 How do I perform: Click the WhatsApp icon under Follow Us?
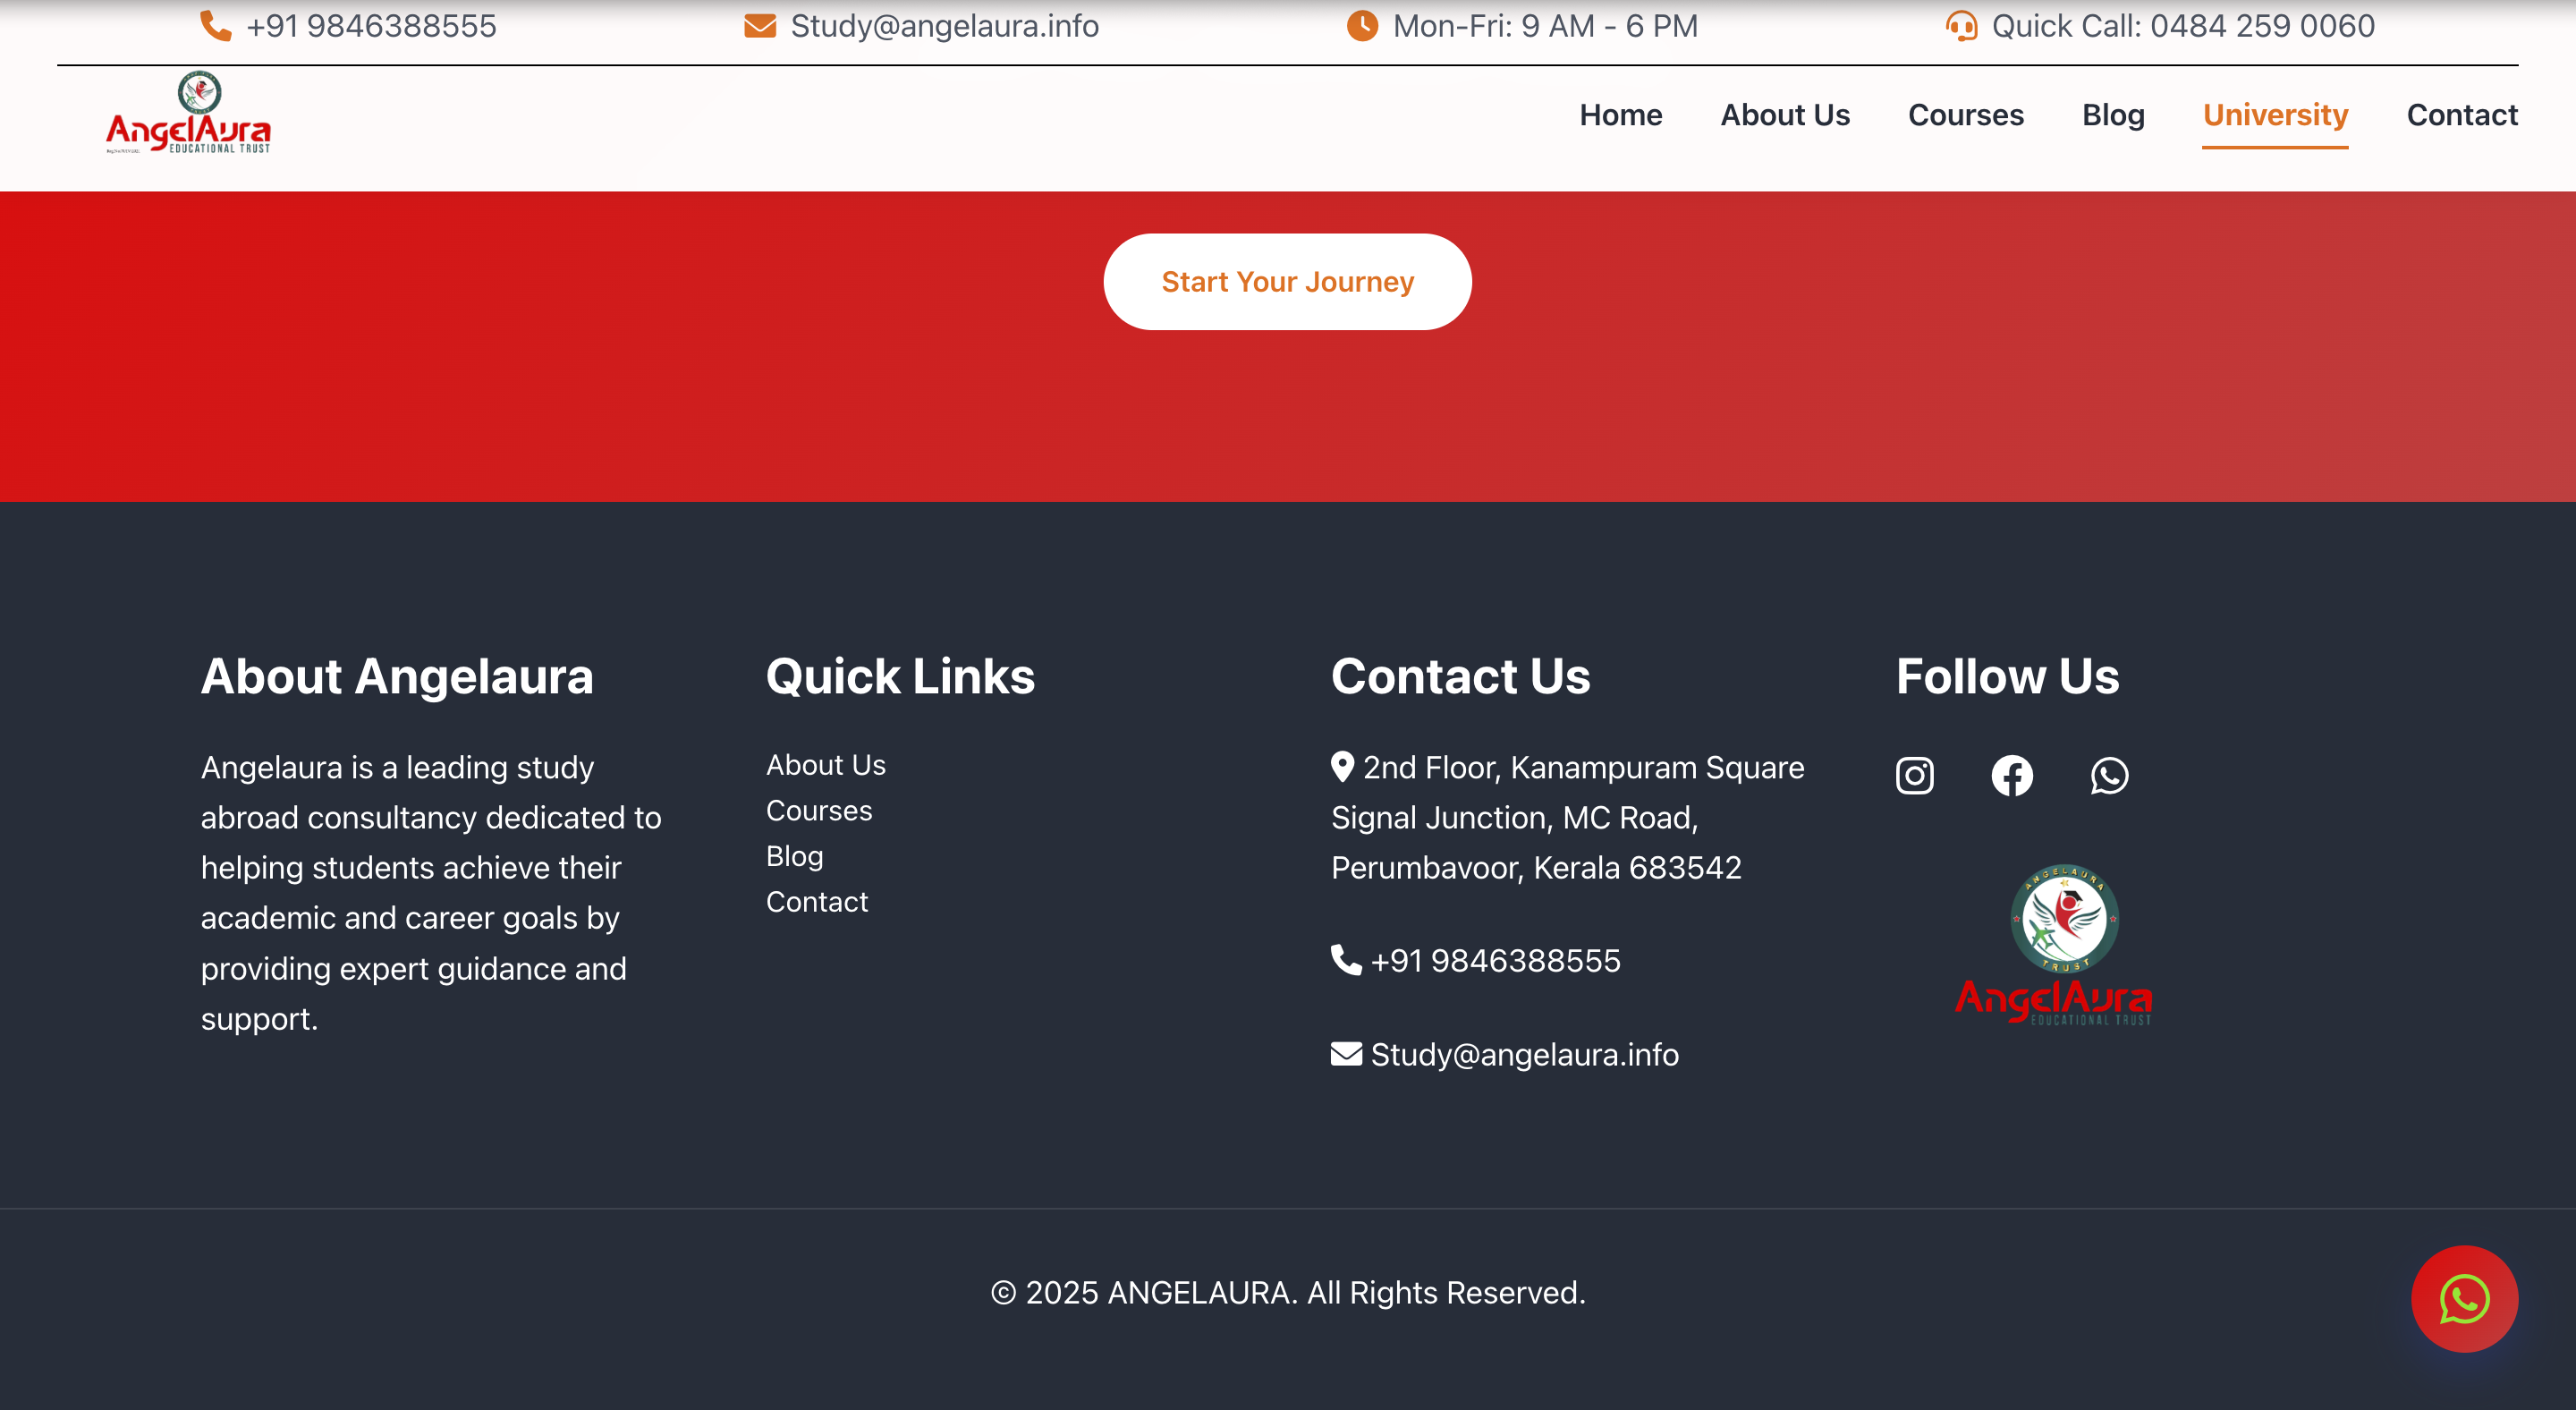click(2109, 775)
